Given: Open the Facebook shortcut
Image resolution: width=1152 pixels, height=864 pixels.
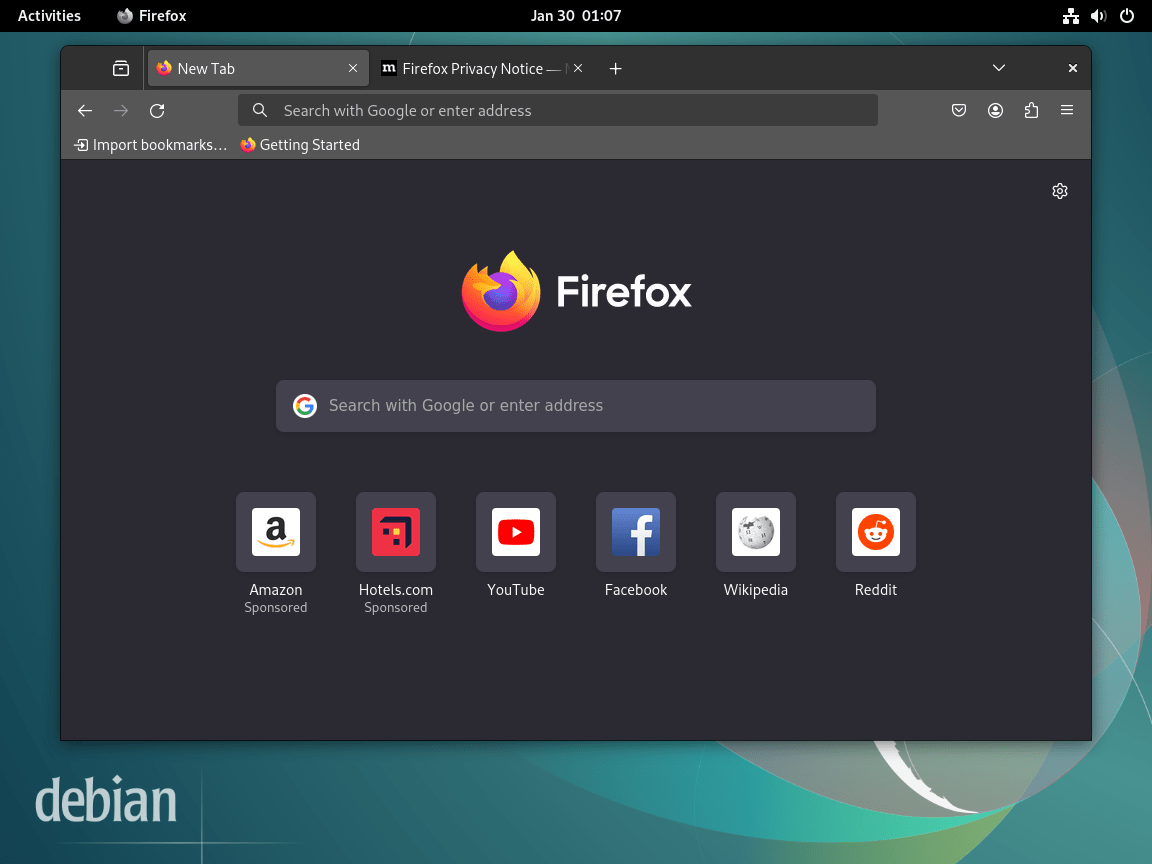Looking at the screenshot, I should (635, 532).
